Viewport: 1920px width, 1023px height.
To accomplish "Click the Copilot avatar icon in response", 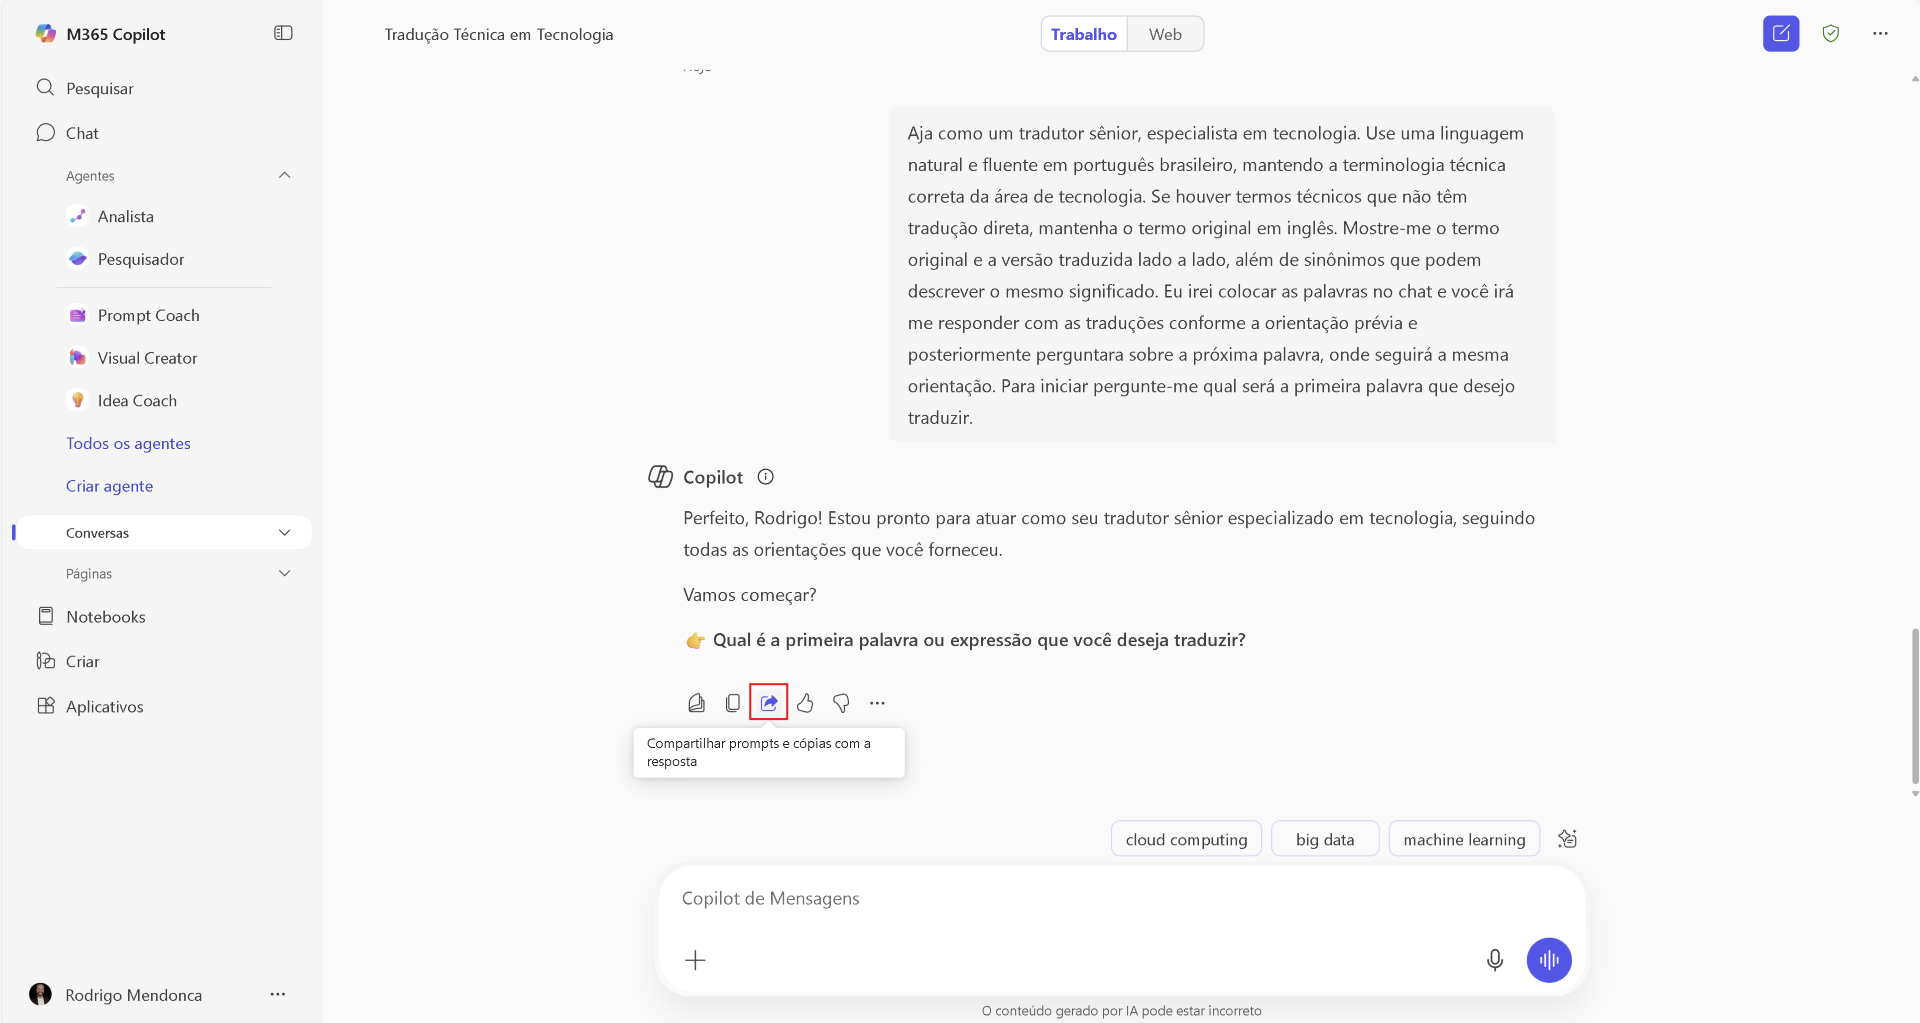I will pos(660,477).
